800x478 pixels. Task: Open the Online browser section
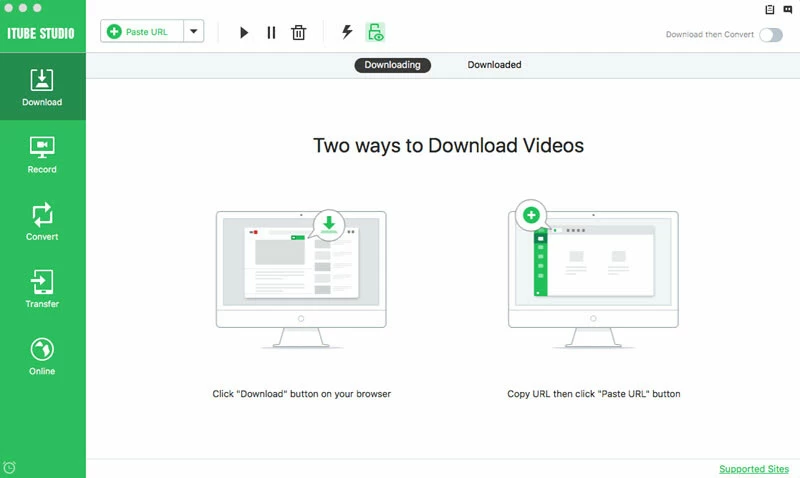(42, 356)
